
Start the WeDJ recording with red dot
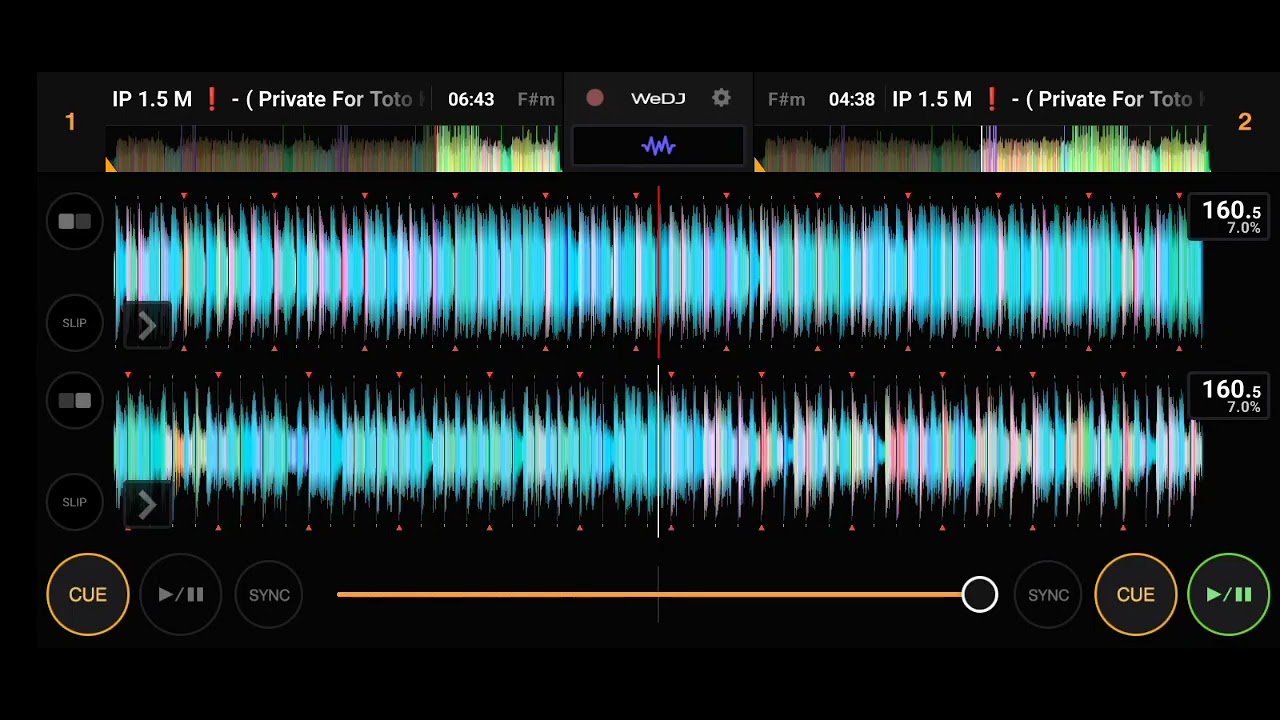[595, 98]
